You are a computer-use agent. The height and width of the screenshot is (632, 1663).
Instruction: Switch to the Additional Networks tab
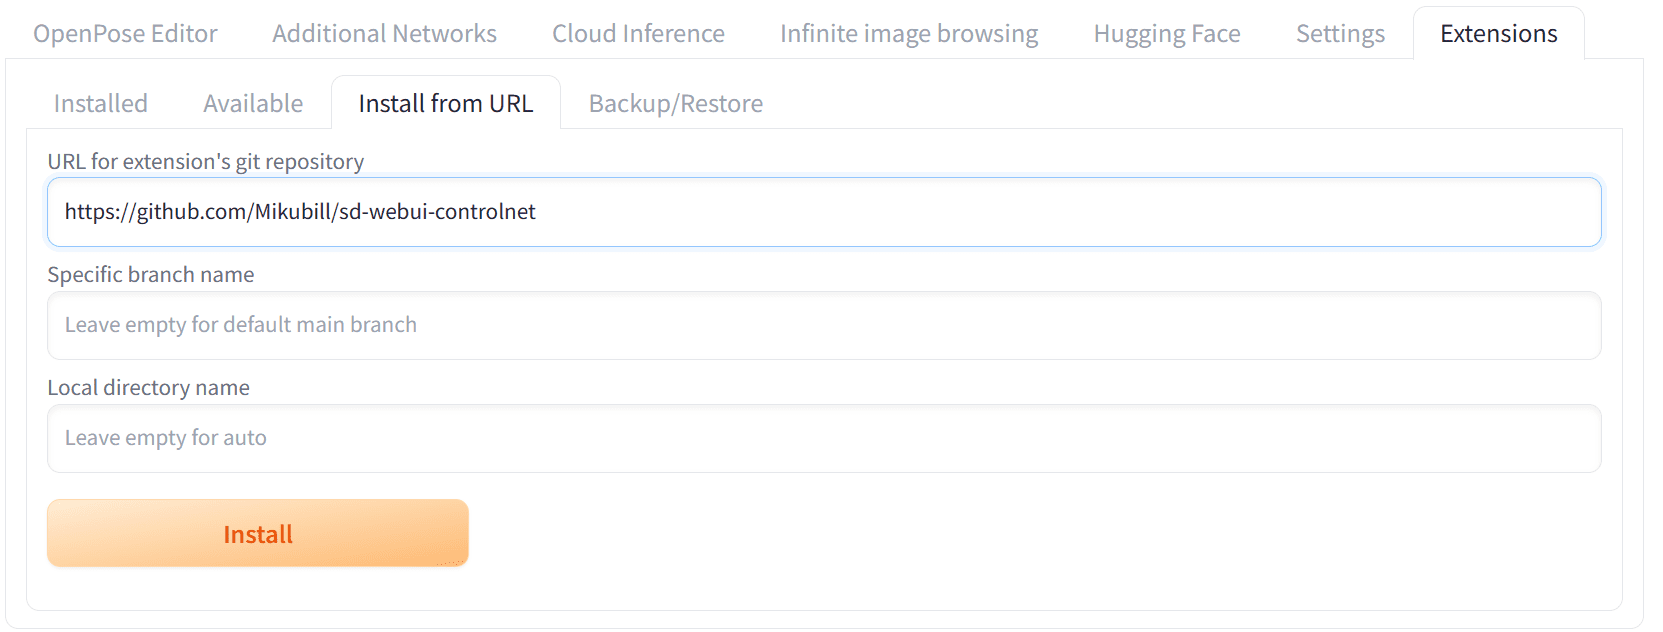384,34
